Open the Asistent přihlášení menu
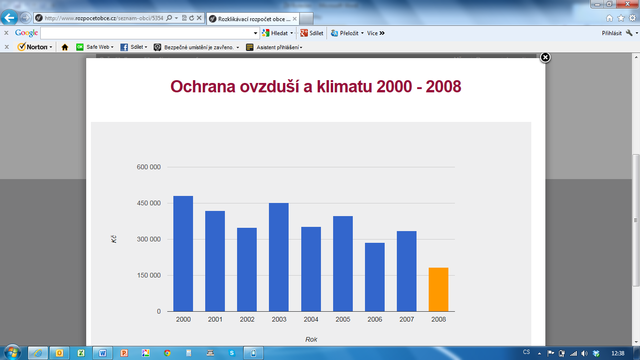 click(x=274, y=47)
